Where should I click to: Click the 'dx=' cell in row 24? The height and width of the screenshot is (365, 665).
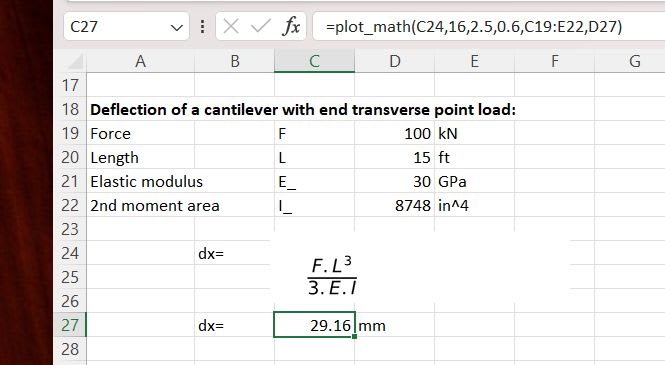[235, 253]
